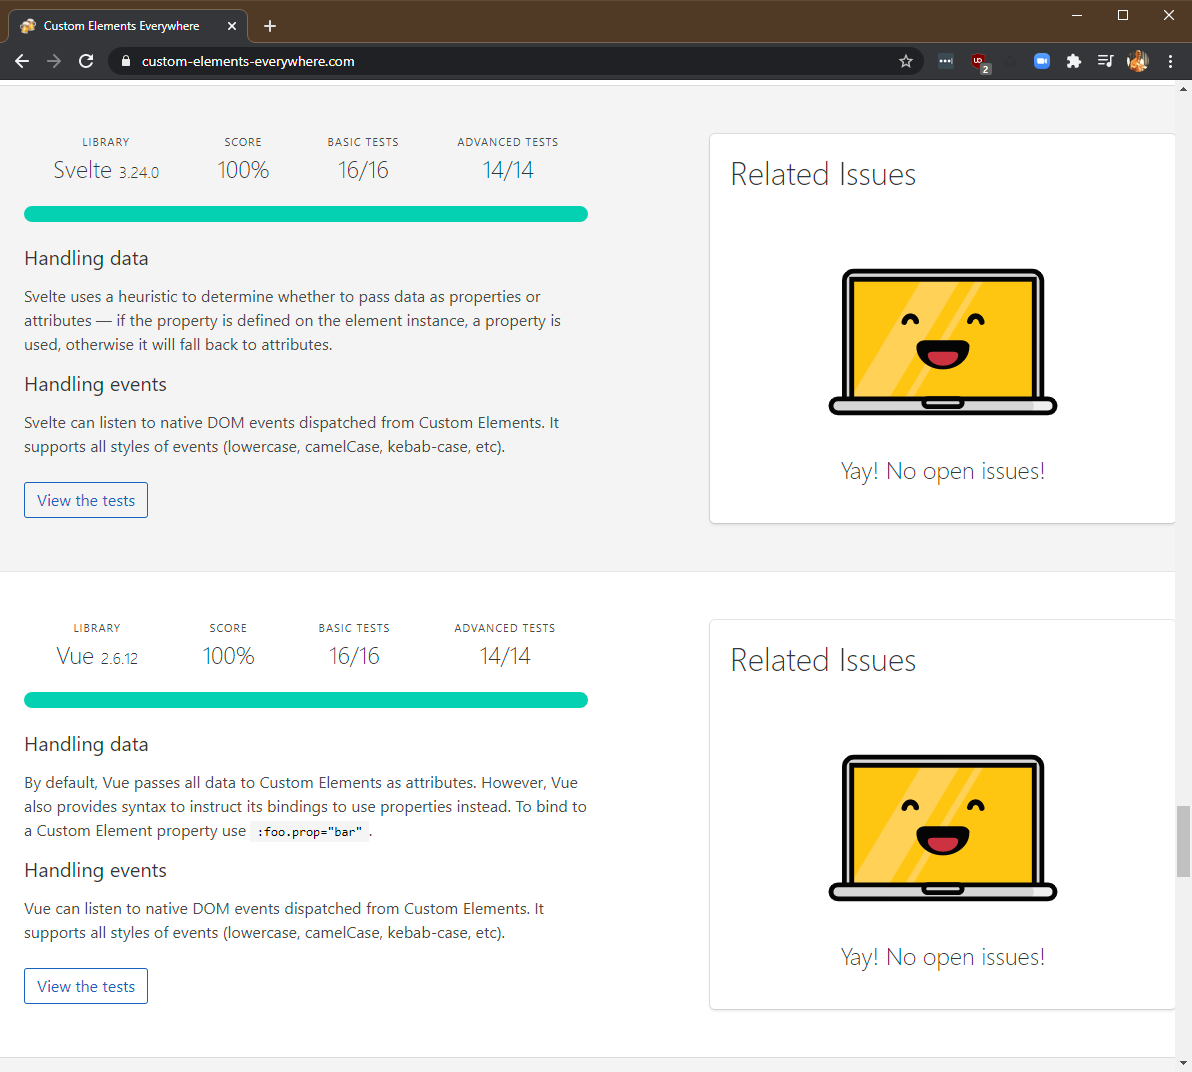Open the Extensions puzzle menu
1192x1072 pixels.
click(1073, 62)
